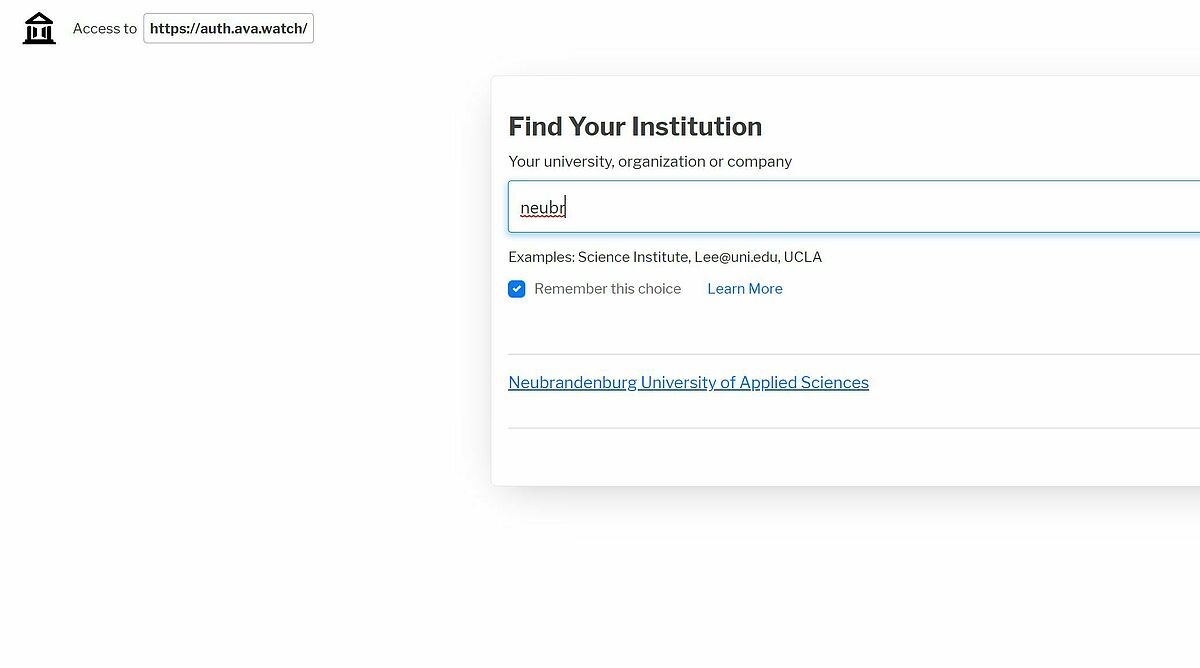Click the divider line below the search result
This screenshot has height=668, width=1200.
(854, 428)
